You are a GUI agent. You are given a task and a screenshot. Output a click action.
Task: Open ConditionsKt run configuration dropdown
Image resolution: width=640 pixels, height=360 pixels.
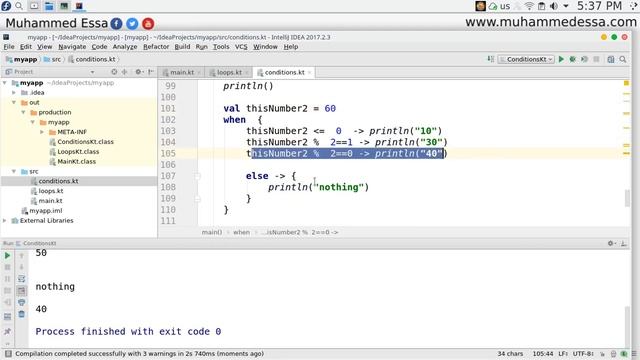526,59
